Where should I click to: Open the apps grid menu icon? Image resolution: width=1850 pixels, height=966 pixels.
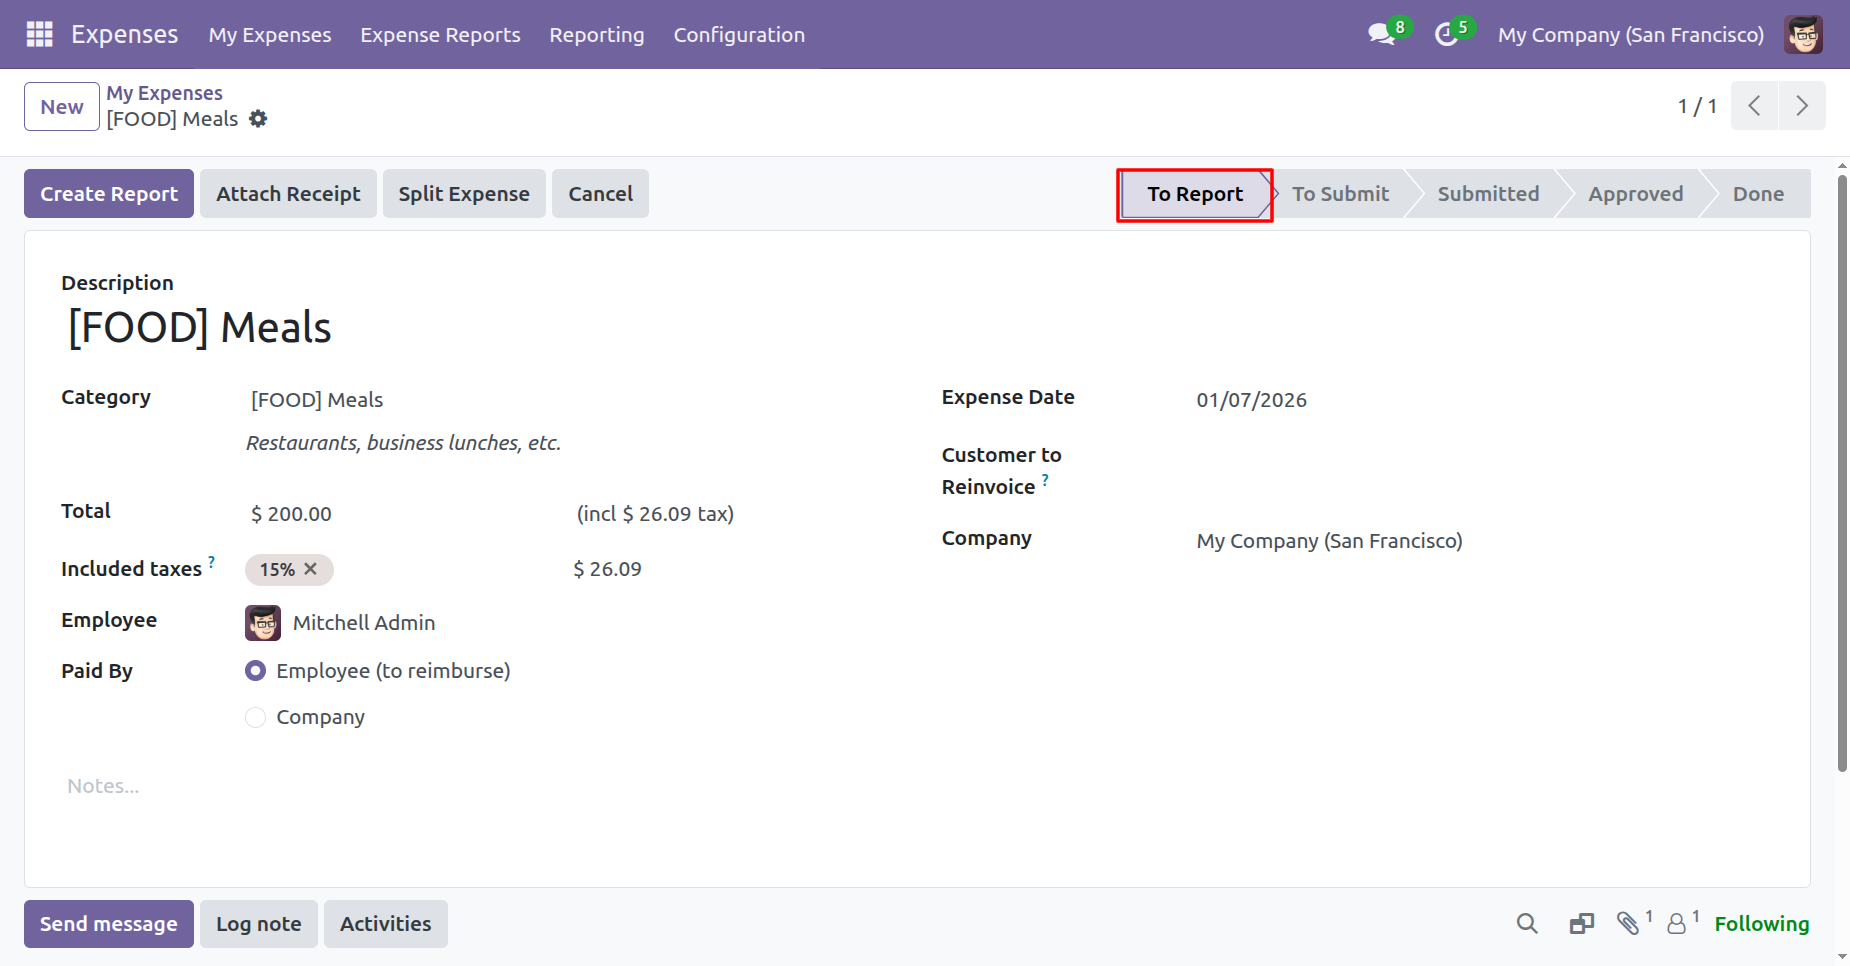pyautogui.click(x=39, y=34)
